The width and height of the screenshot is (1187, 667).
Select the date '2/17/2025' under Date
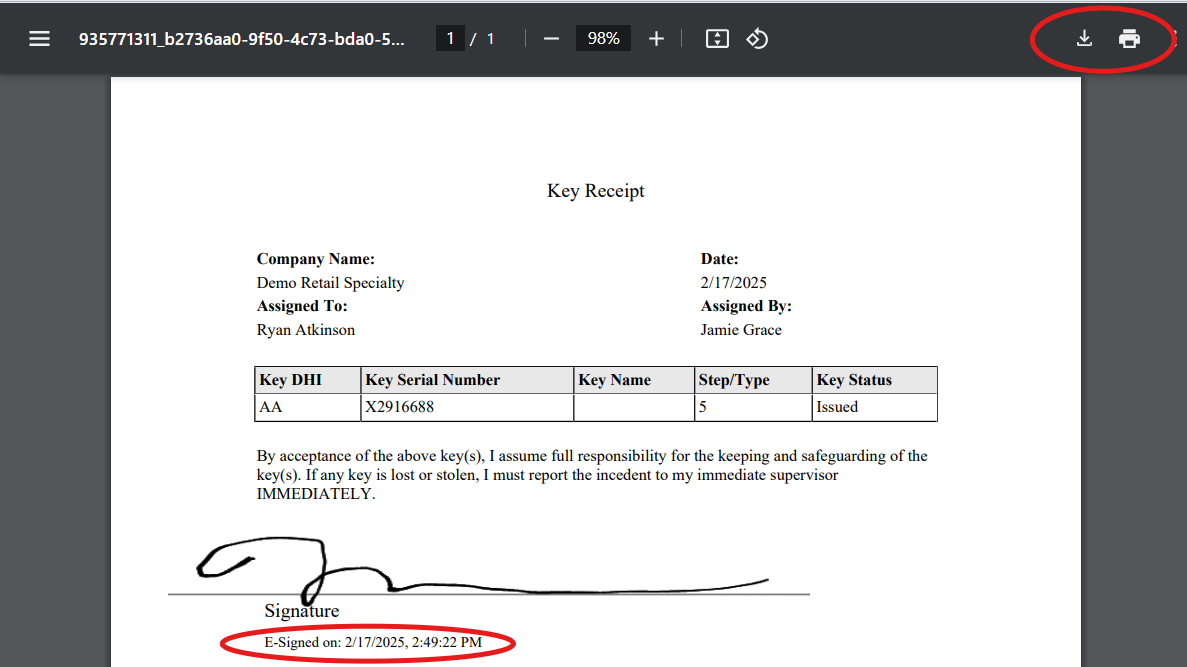click(734, 282)
